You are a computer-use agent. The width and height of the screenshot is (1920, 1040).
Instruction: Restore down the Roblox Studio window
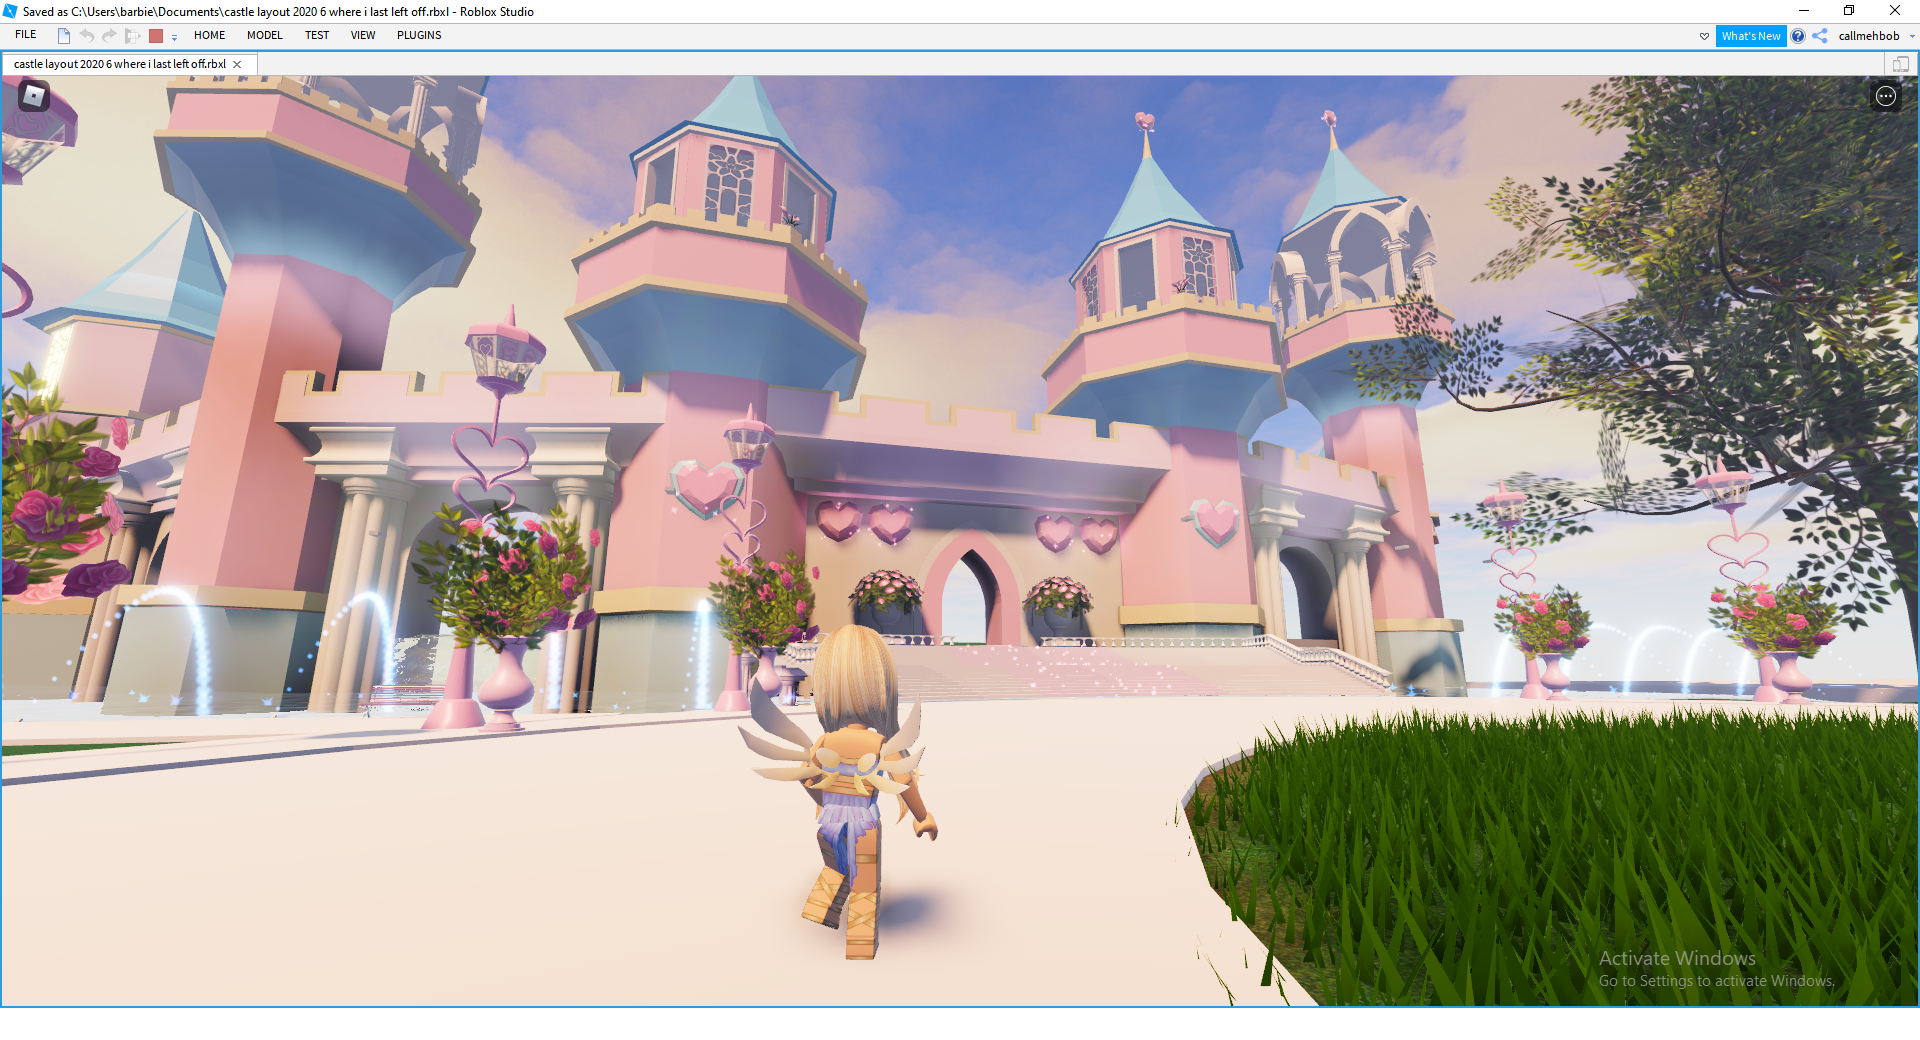(x=1849, y=11)
